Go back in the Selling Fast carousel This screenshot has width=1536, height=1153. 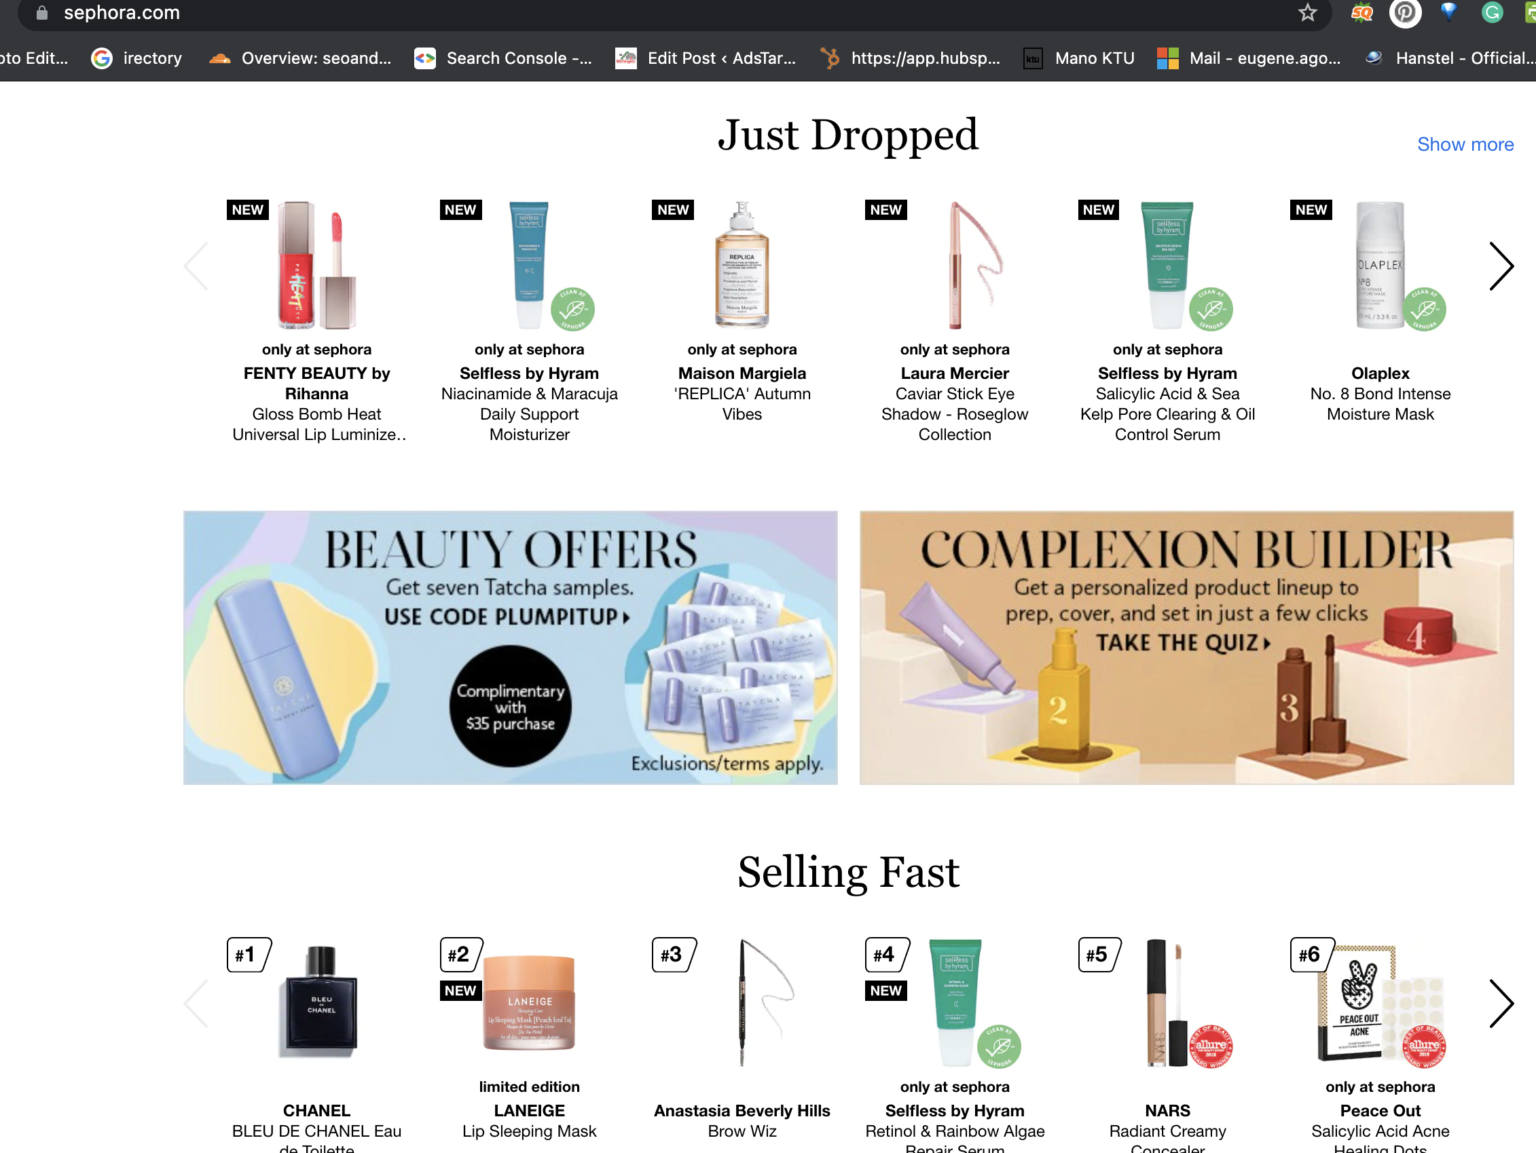point(196,1003)
